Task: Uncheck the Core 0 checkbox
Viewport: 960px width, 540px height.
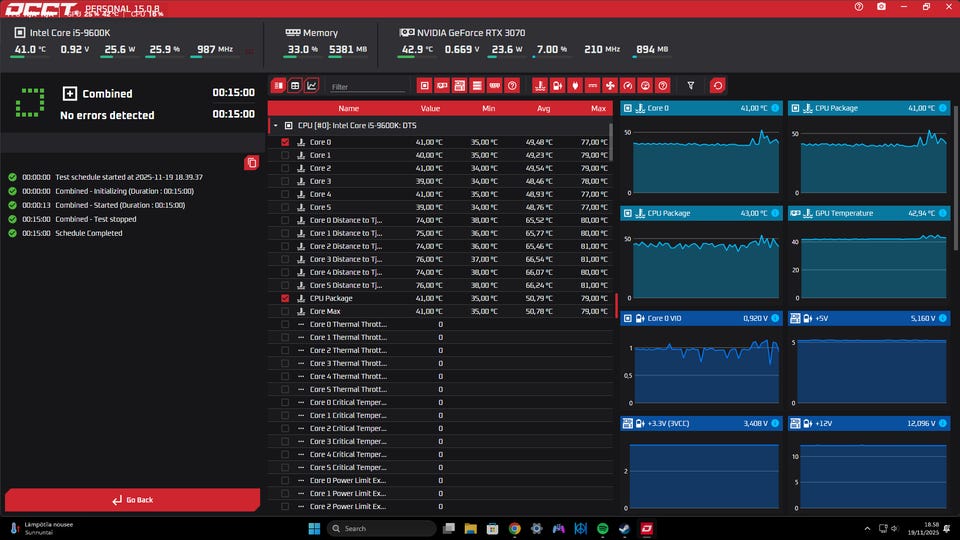Action: (285, 142)
